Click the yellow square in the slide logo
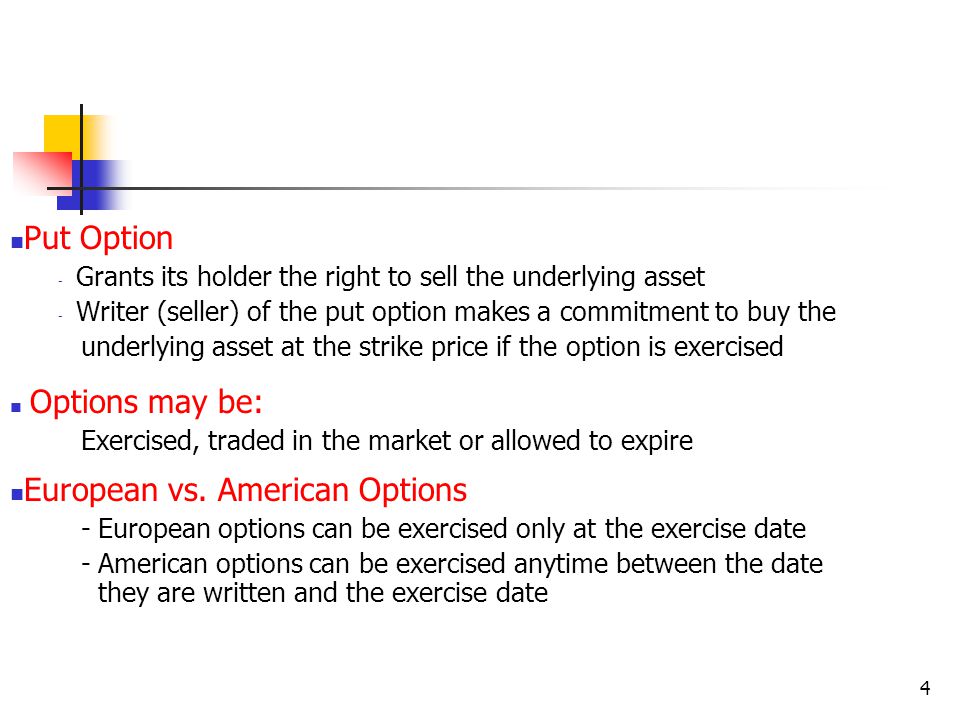Screen dimensions: 960x720 [69, 136]
